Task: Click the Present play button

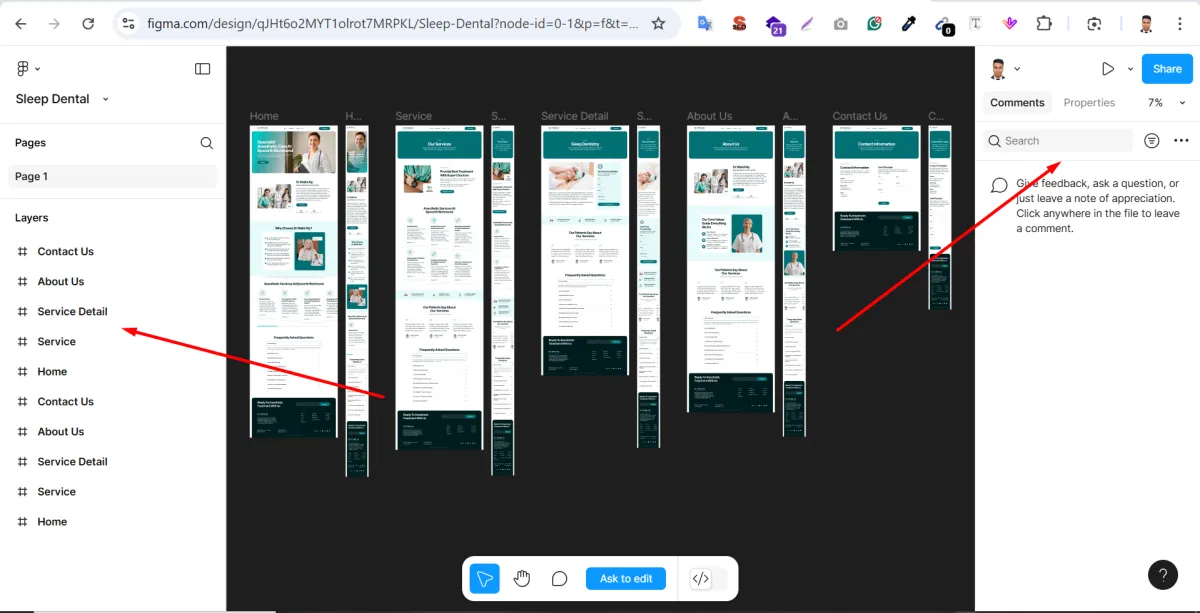Action: coord(1108,69)
